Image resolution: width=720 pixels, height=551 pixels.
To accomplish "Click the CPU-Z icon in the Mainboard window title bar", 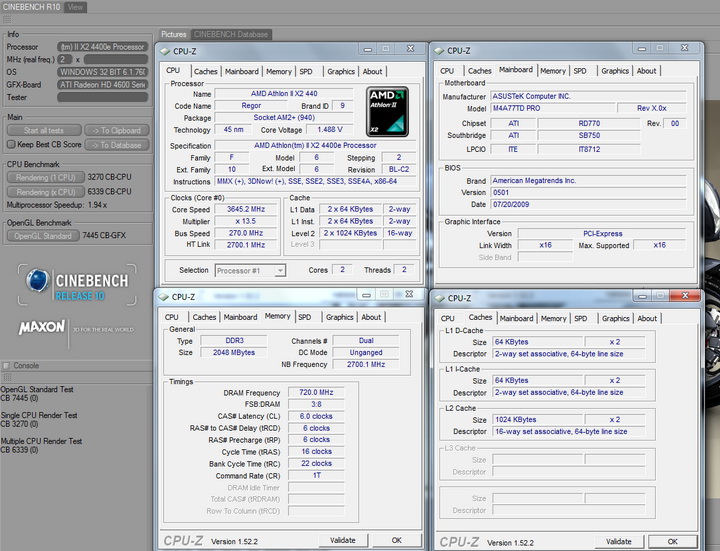I will pyautogui.click(x=438, y=50).
